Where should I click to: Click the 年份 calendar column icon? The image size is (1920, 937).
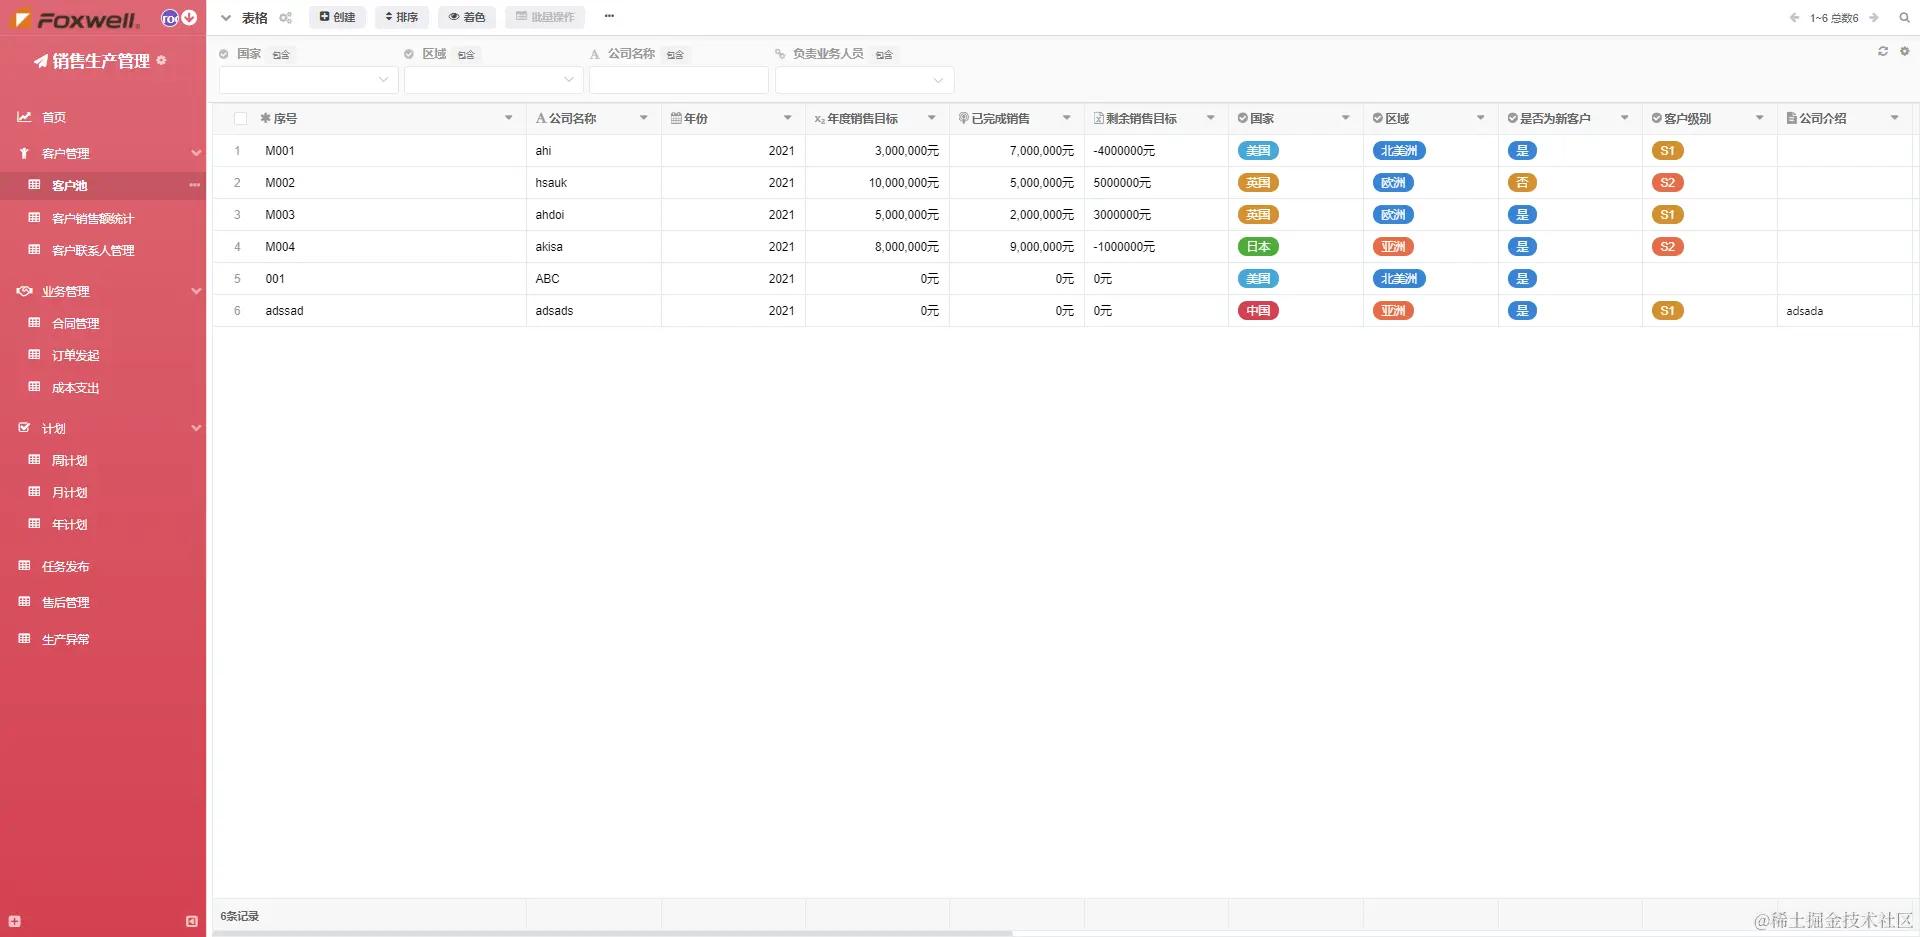point(676,118)
